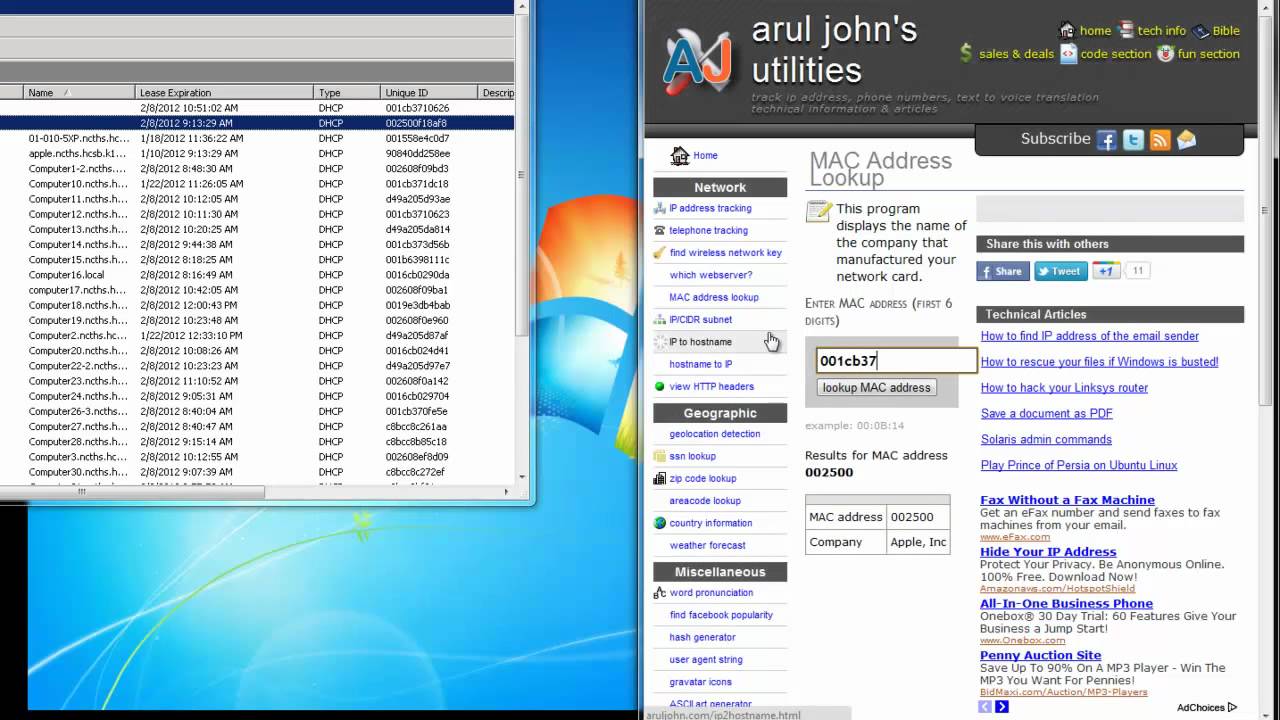Image resolution: width=1280 pixels, height=720 pixels.
Task: Open the 'Hide Your IP Address' ad
Action: click(x=1048, y=552)
